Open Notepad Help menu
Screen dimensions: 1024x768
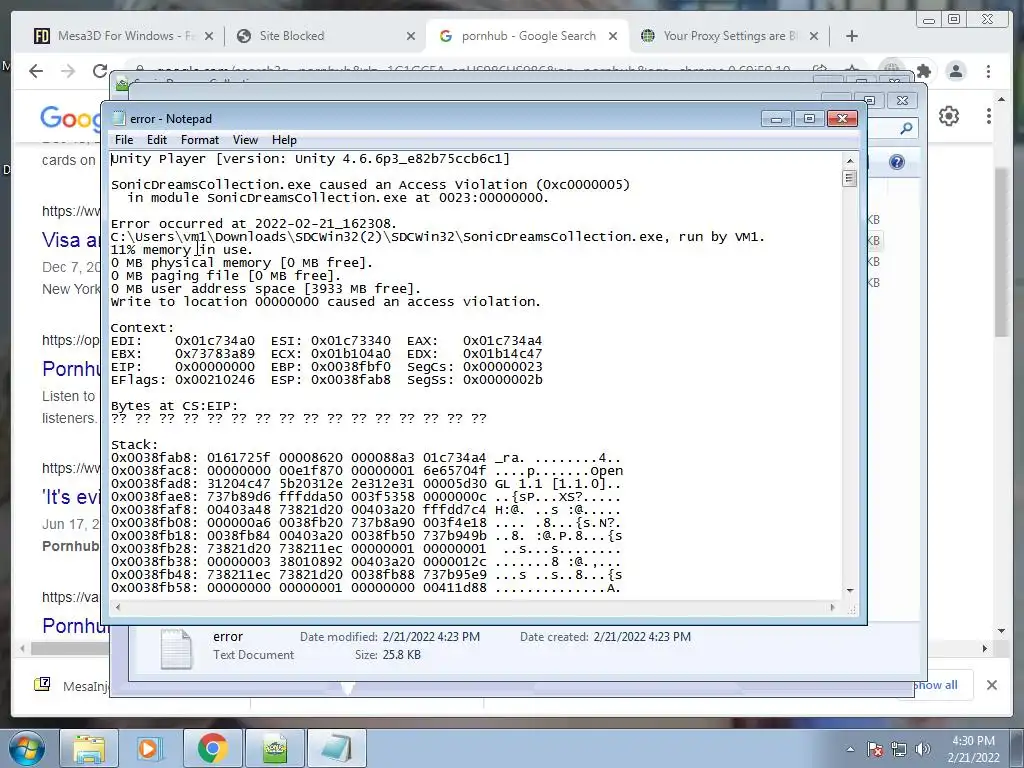coord(284,140)
